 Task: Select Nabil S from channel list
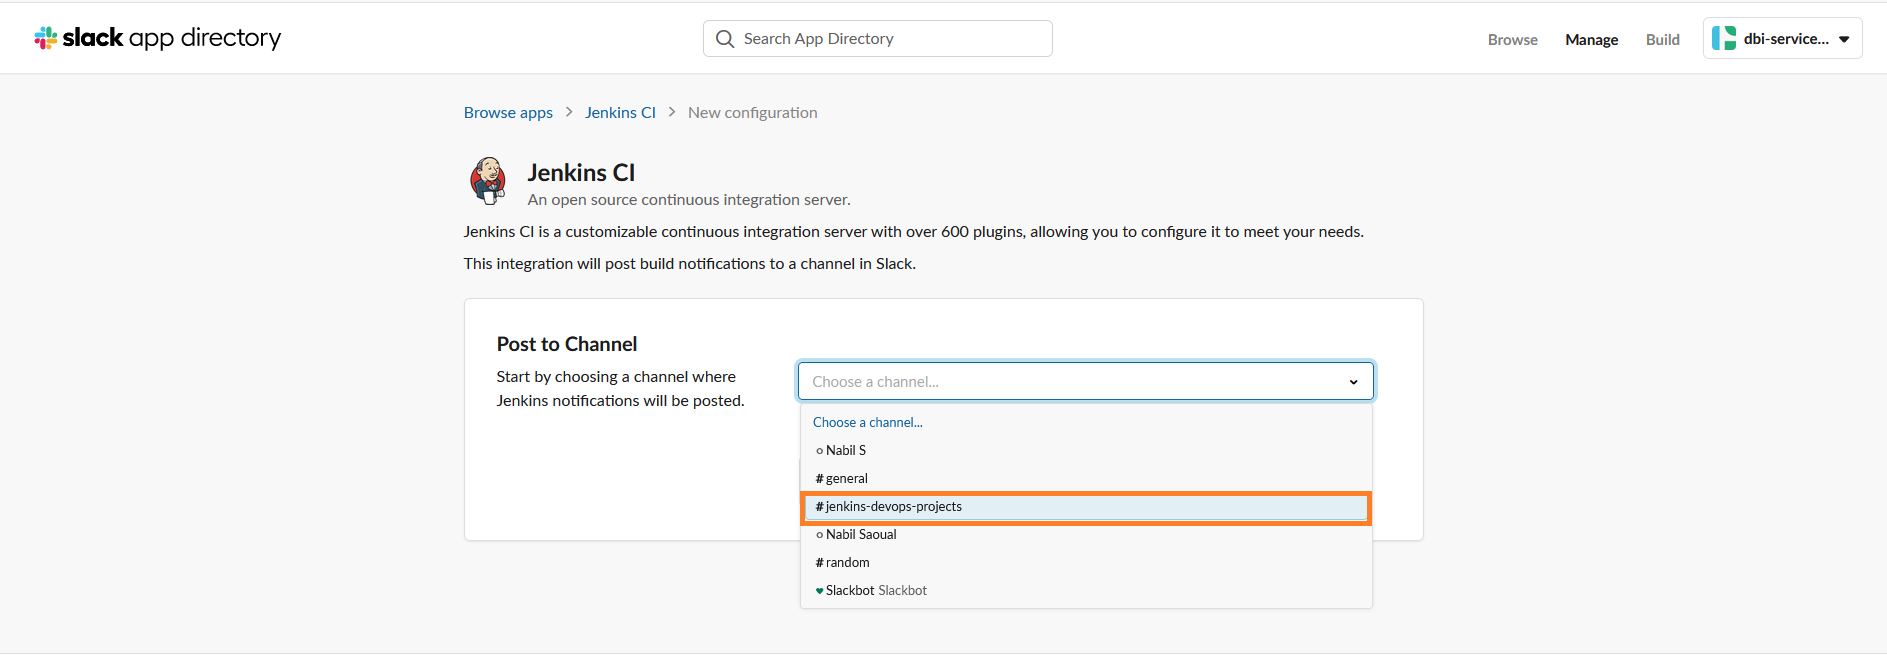[1086, 451]
